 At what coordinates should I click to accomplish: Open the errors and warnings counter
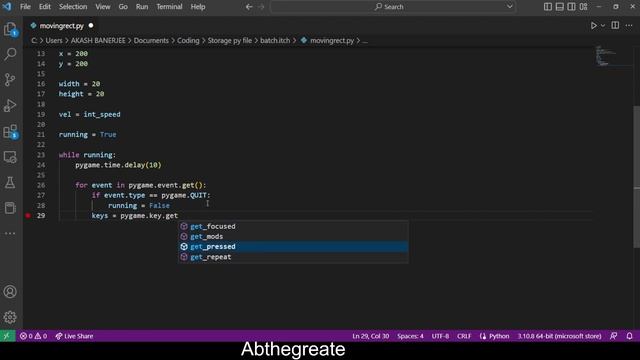pos(33,336)
